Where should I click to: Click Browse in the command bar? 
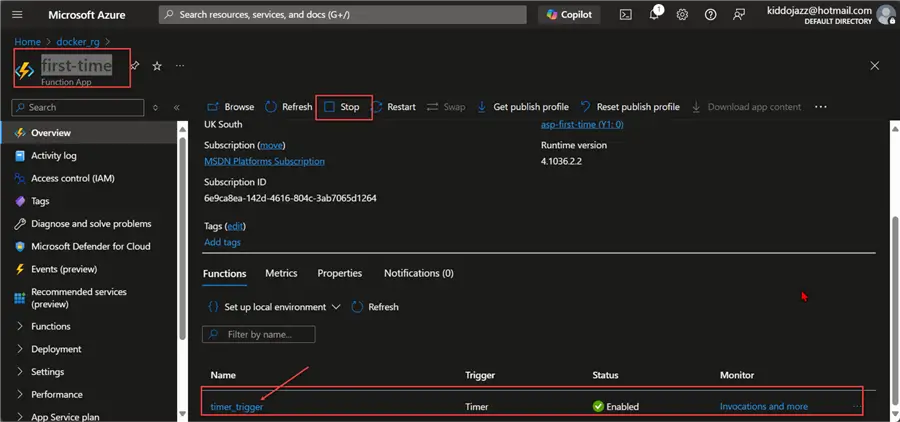(231, 107)
